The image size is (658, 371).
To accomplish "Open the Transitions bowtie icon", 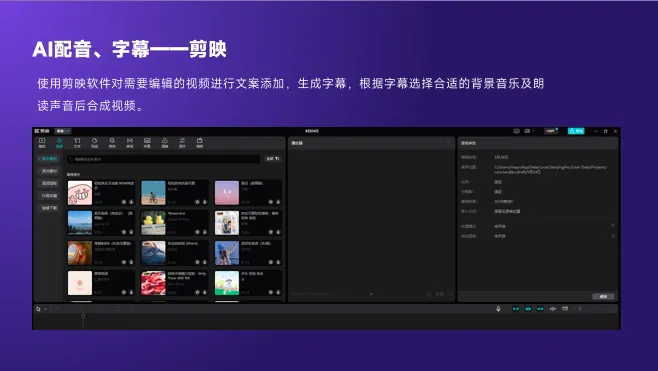I will (130, 143).
